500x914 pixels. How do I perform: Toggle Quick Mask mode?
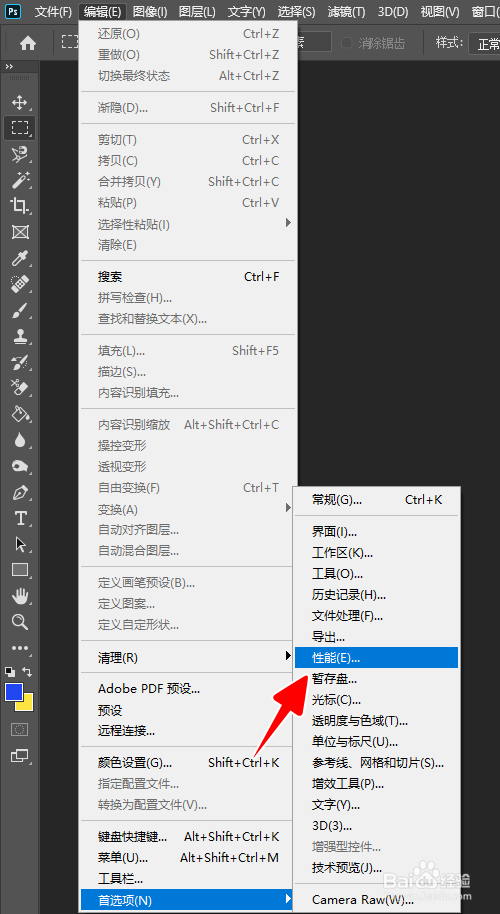coord(19,730)
